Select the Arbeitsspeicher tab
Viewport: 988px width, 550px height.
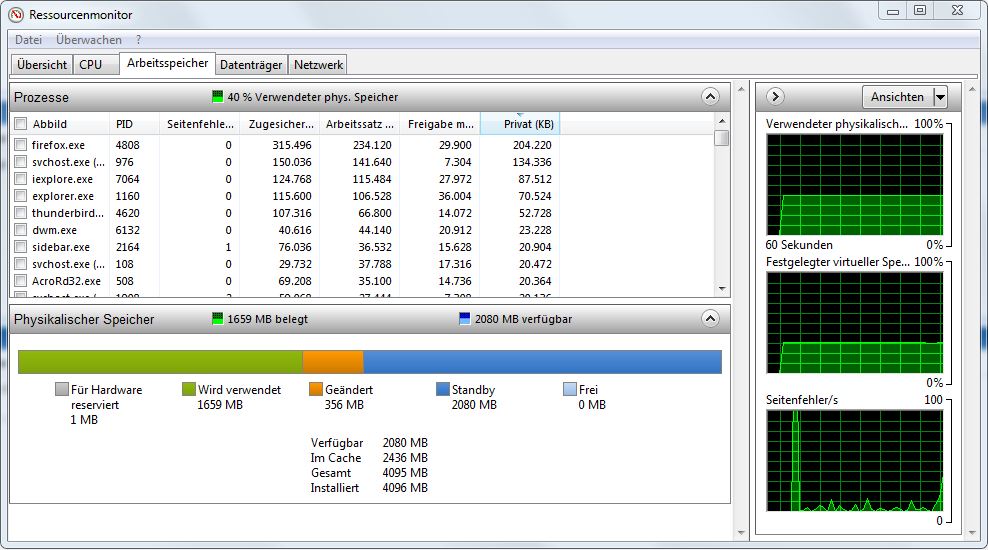tap(167, 63)
